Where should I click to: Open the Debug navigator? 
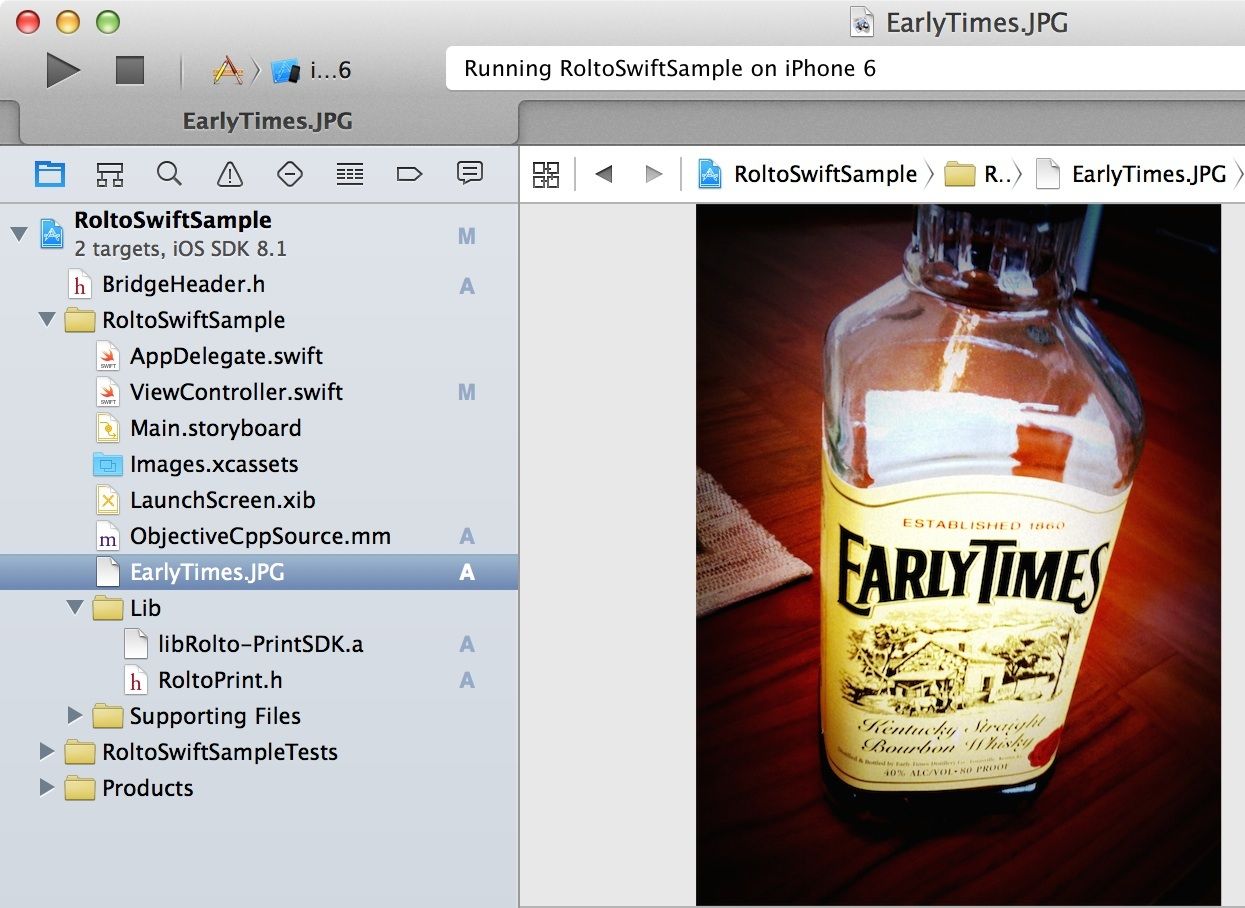pyautogui.click(x=349, y=174)
